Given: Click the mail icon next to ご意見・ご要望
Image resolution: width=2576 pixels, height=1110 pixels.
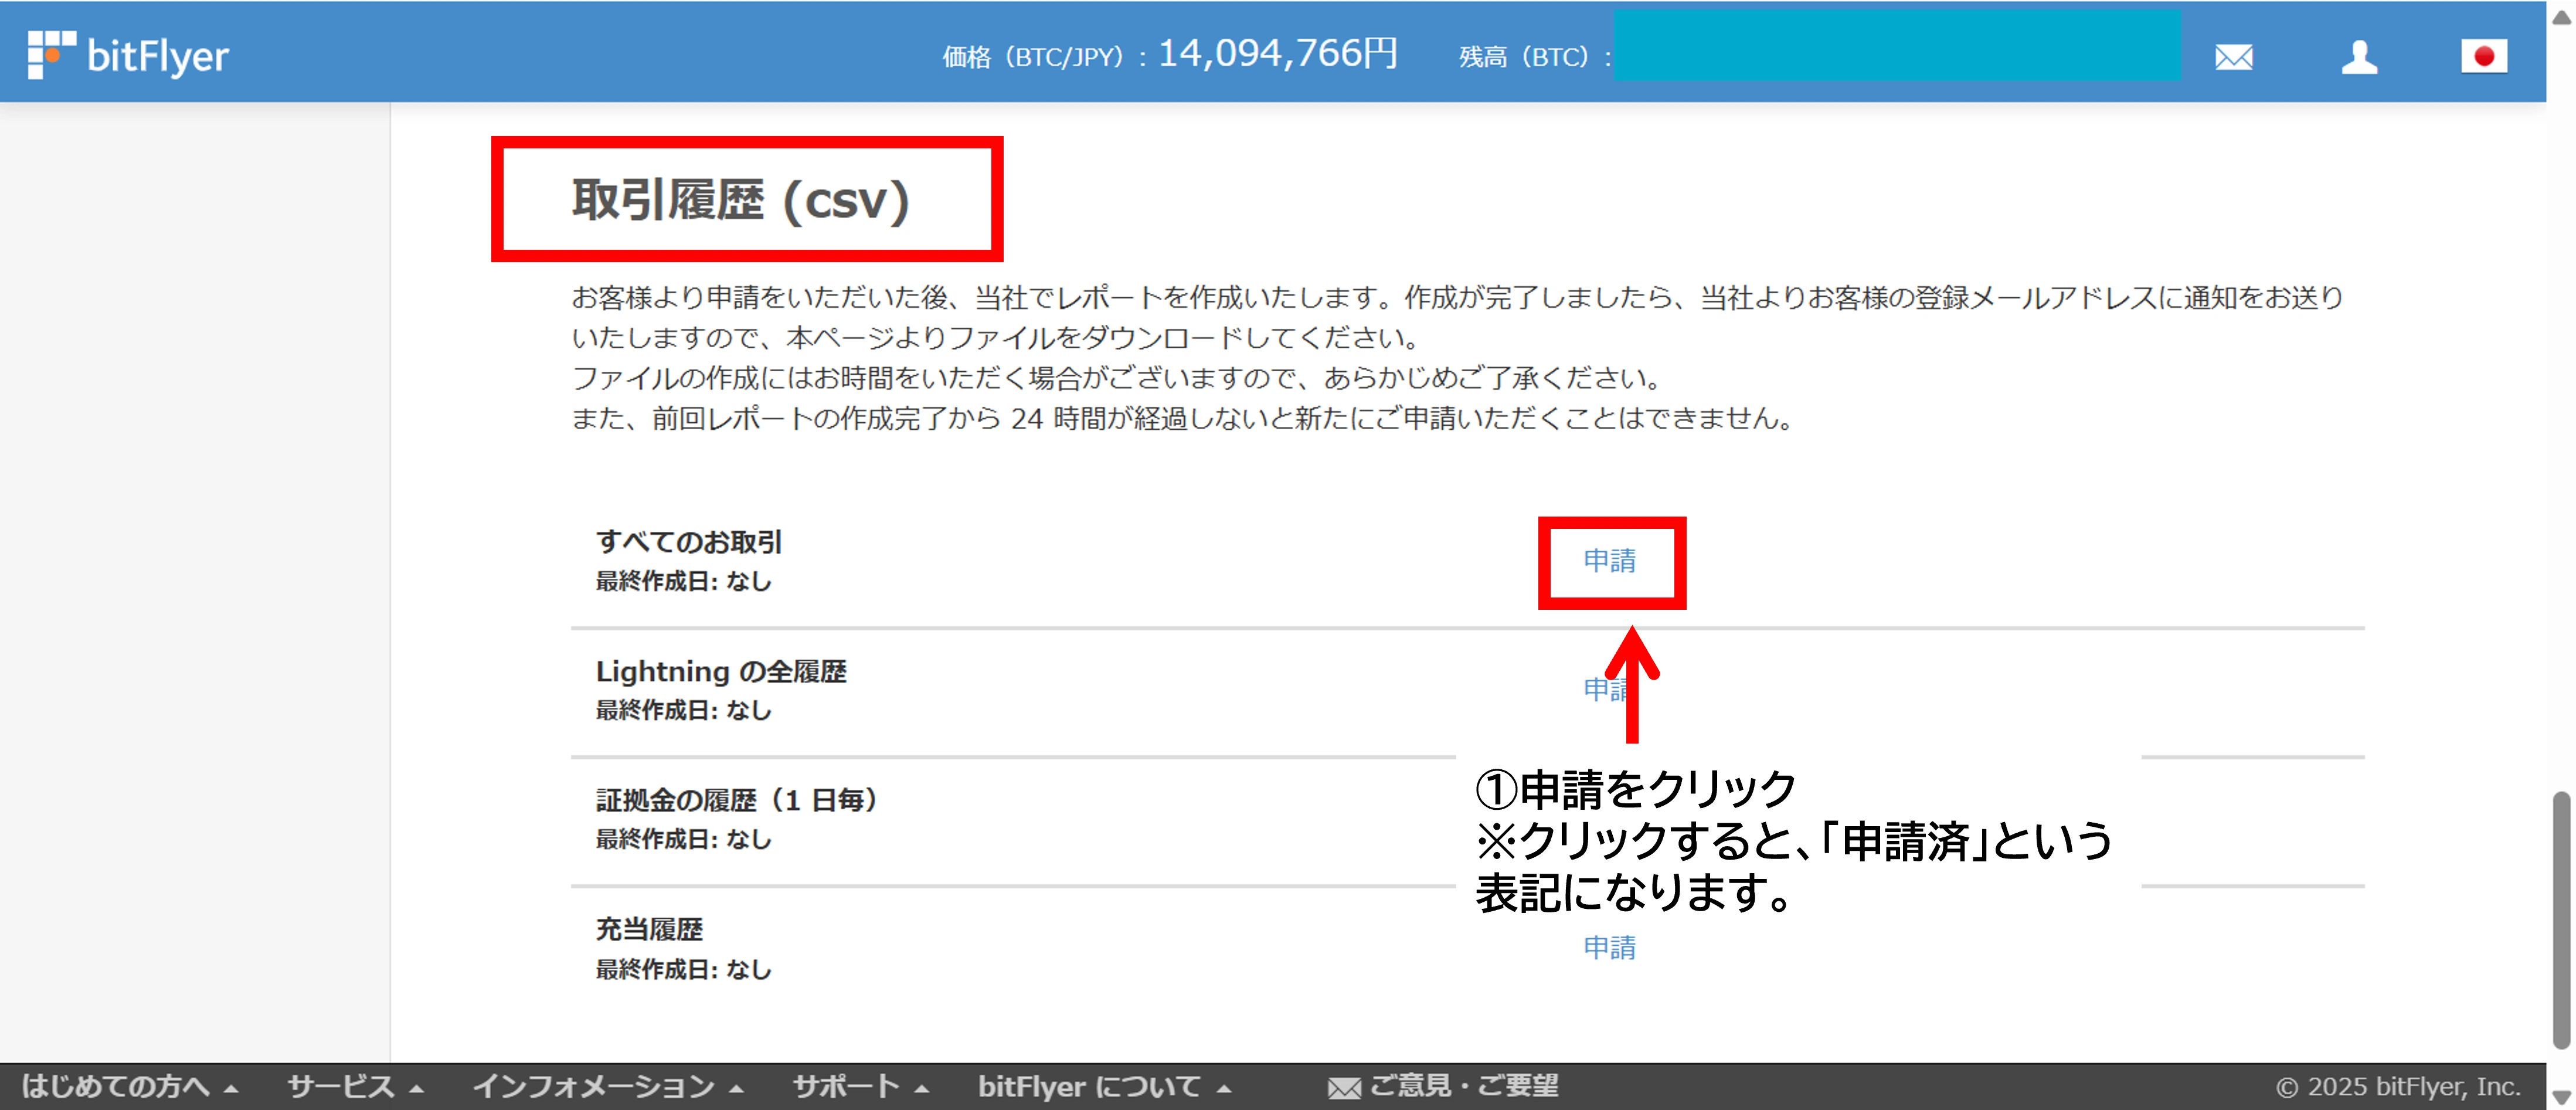Looking at the screenshot, I should pos(1344,1087).
